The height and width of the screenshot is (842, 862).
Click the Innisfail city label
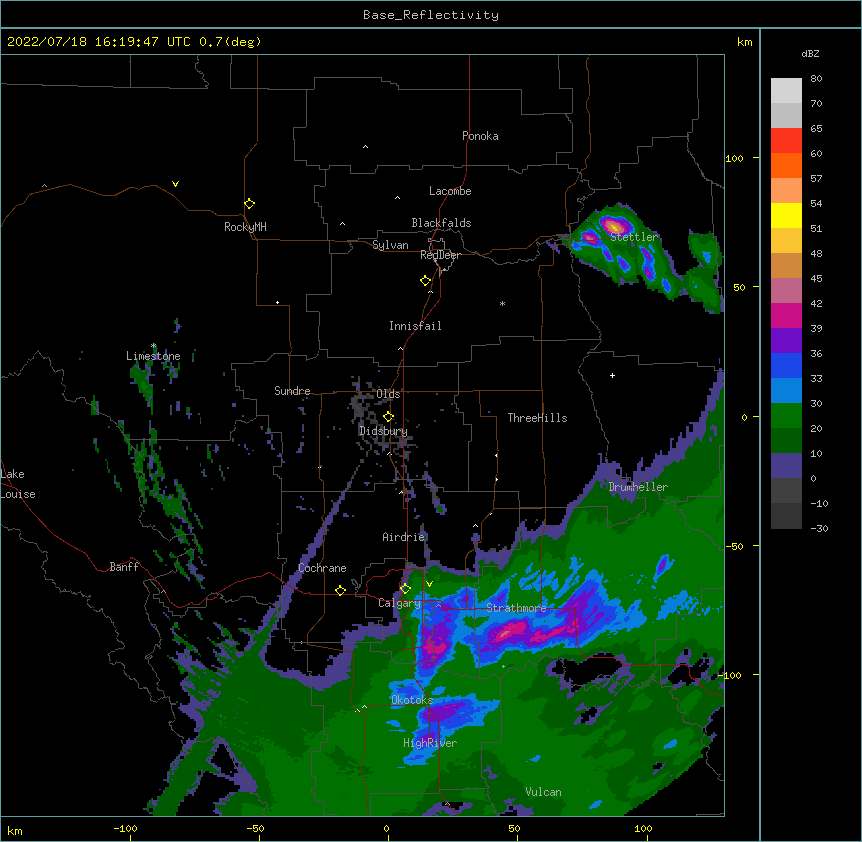tap(415, 326)
